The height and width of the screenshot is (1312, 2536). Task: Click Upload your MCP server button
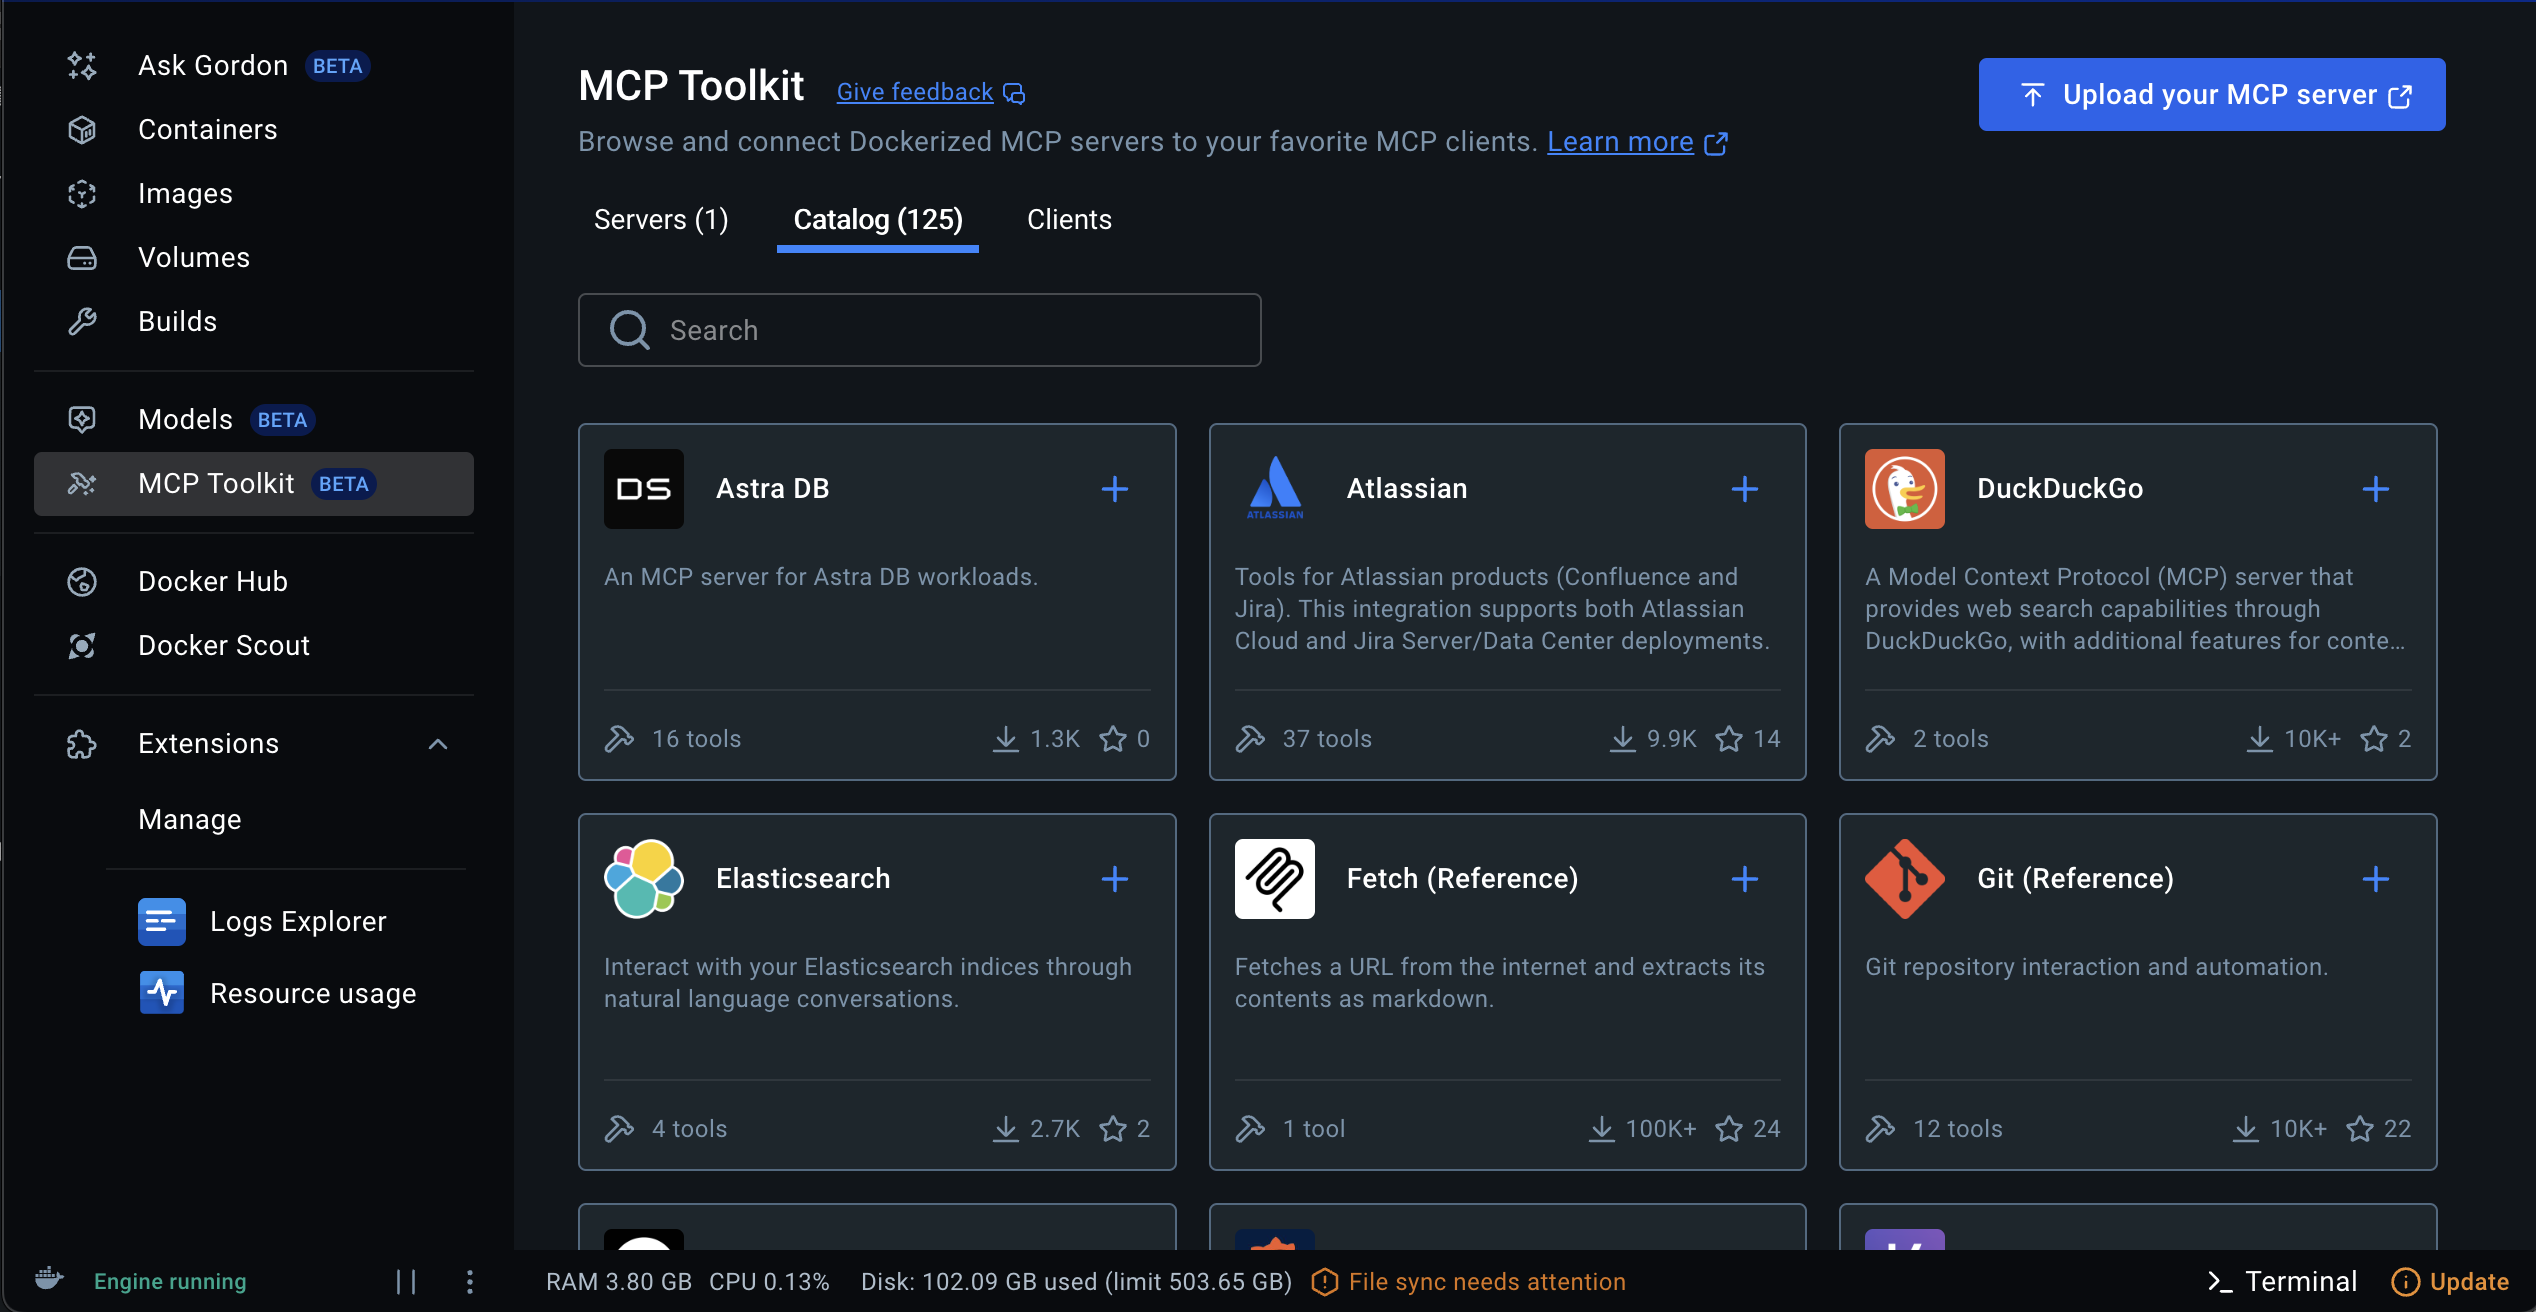pyautogui.click(x=2212, y=95)
